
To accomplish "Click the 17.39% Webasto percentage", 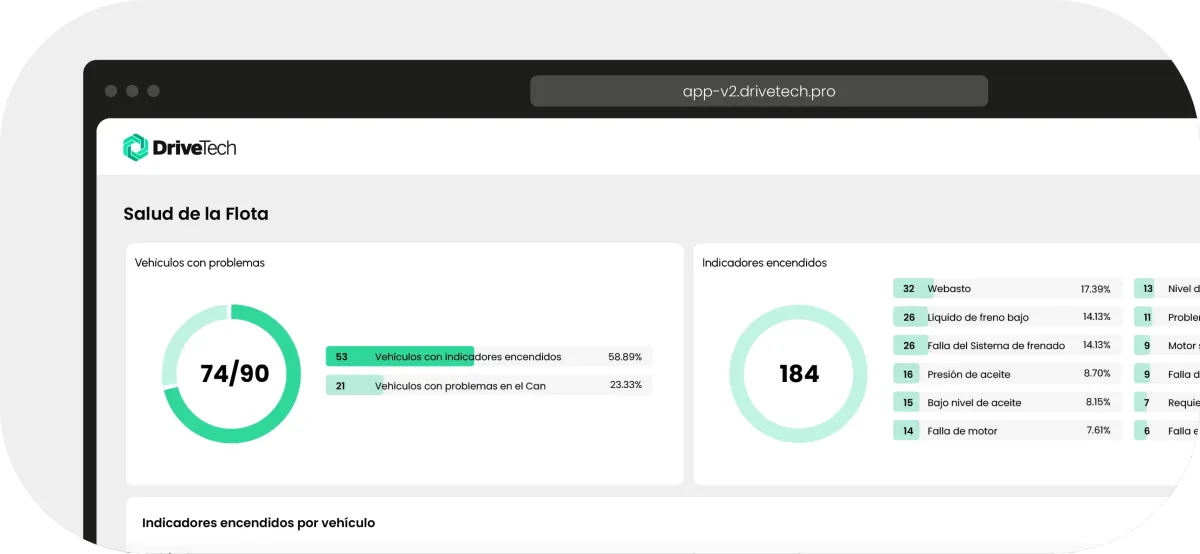I will coord(1095,289).
